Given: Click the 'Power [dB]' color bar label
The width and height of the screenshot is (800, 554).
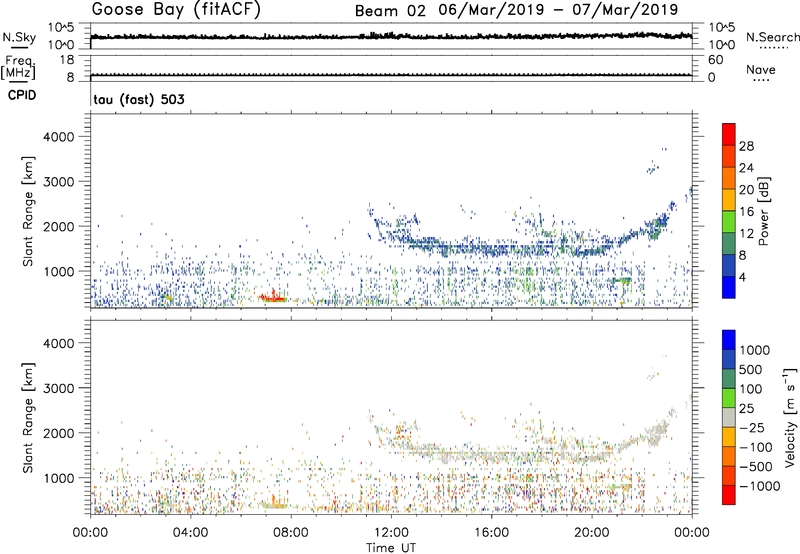Looking at the screenshot, I should [x=763, y=211].
